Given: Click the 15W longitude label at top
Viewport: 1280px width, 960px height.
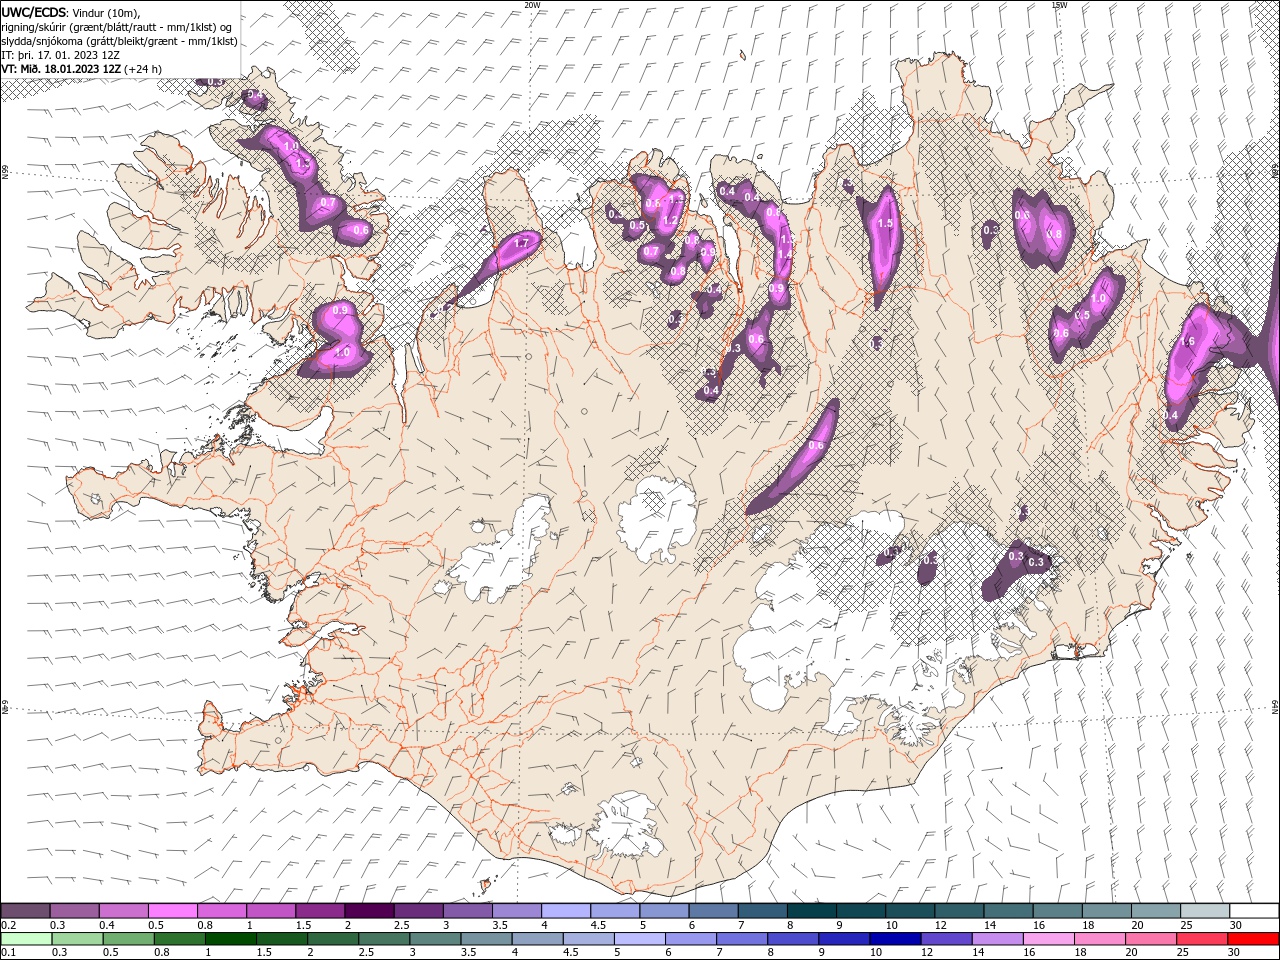Looking at the screenshot, I should point(1058,5).
